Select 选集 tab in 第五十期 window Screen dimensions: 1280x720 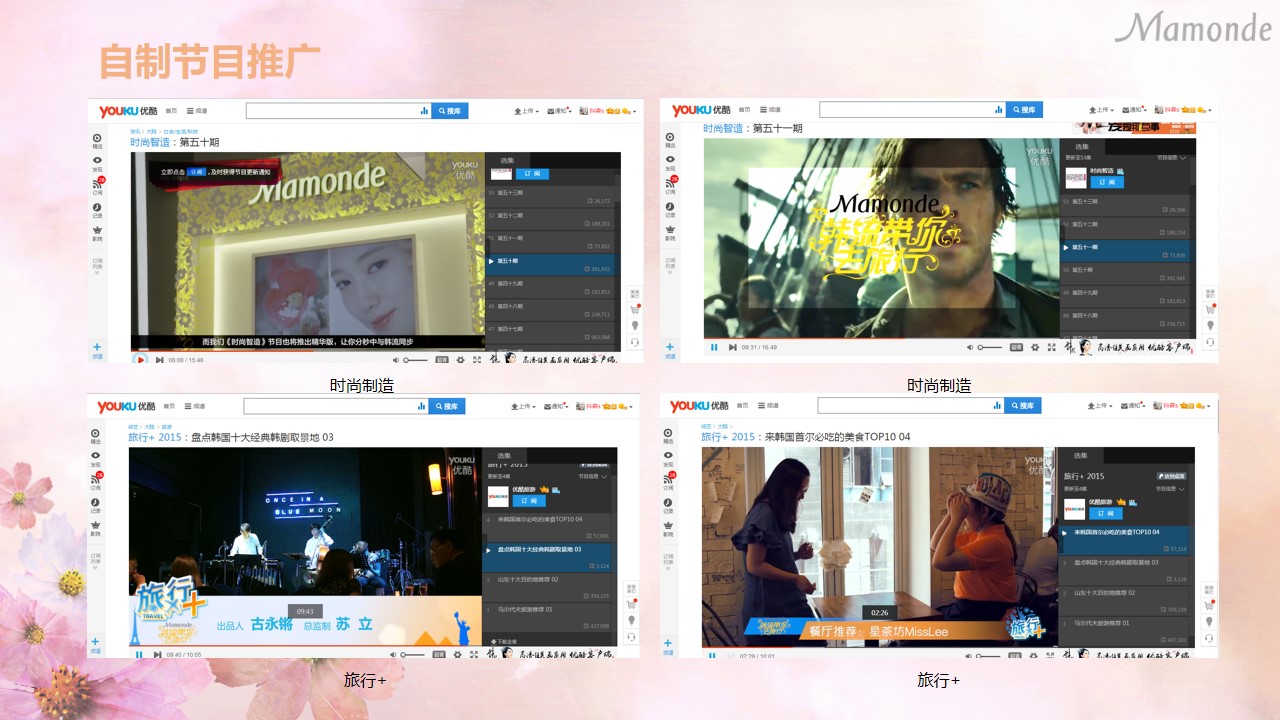[506, 161]
